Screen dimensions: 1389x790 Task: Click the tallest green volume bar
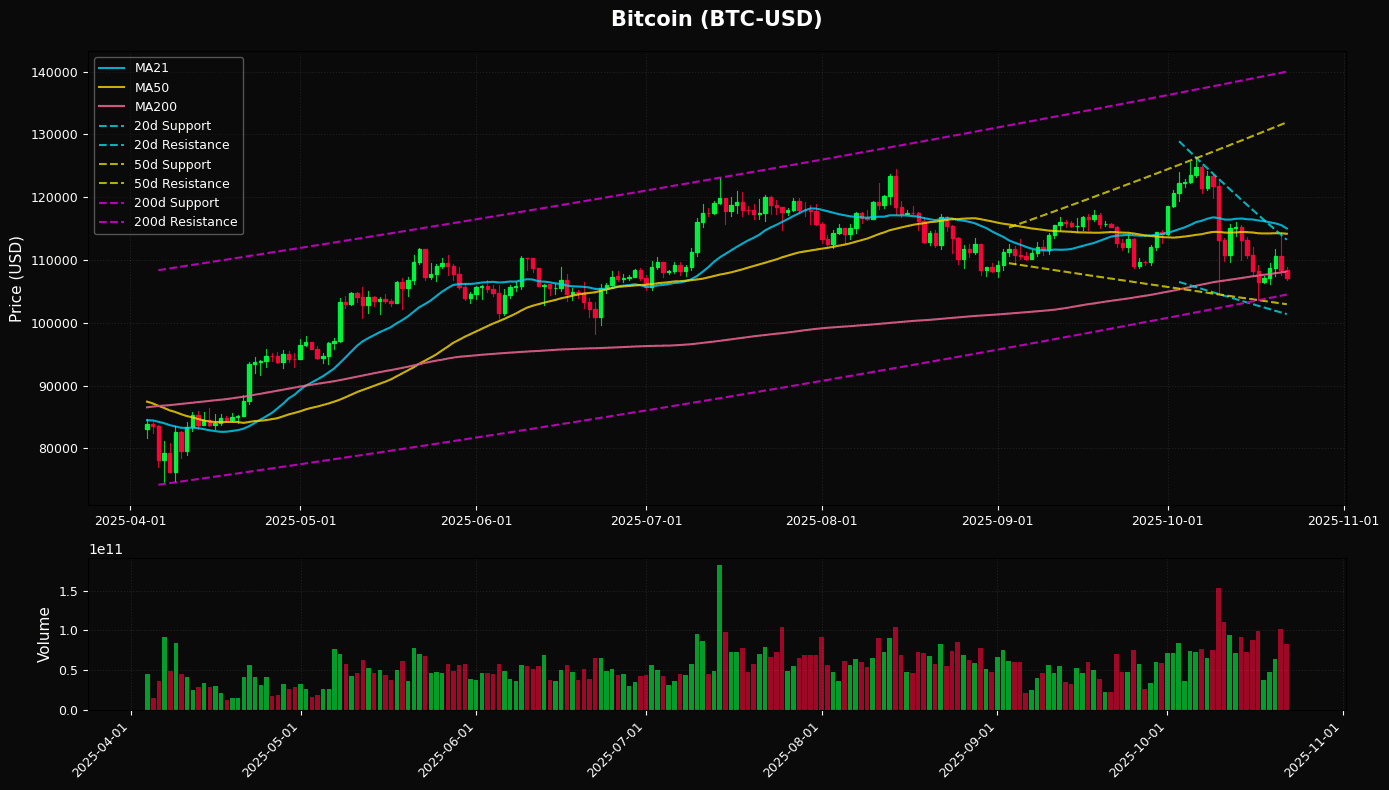tap(719, 637)
